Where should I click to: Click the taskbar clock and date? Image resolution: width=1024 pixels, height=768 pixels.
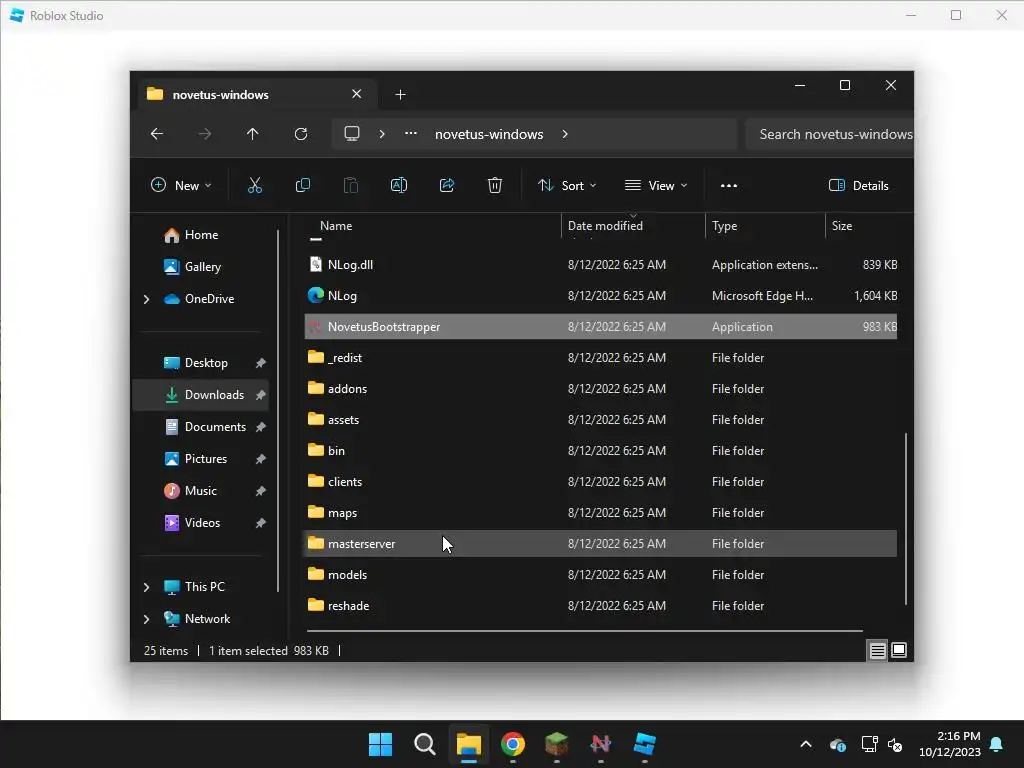(x=950, y=744)
